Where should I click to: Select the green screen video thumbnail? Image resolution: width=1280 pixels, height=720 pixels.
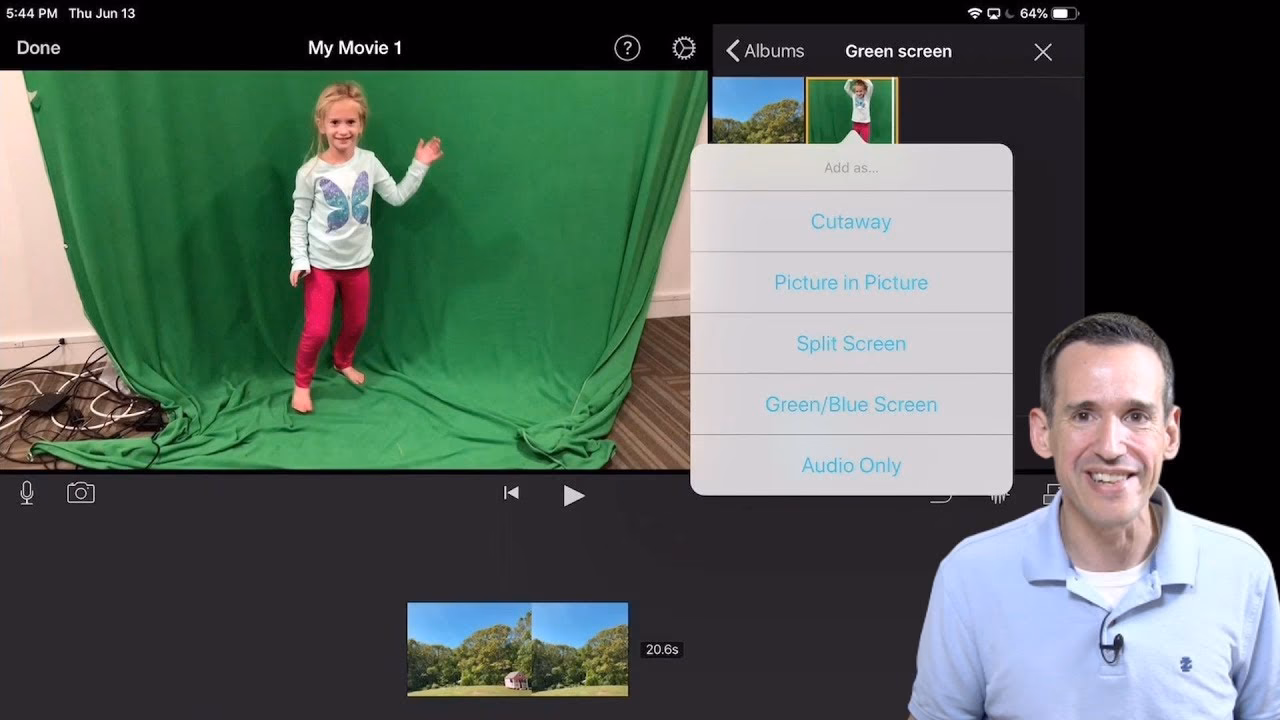pos(852,111)
